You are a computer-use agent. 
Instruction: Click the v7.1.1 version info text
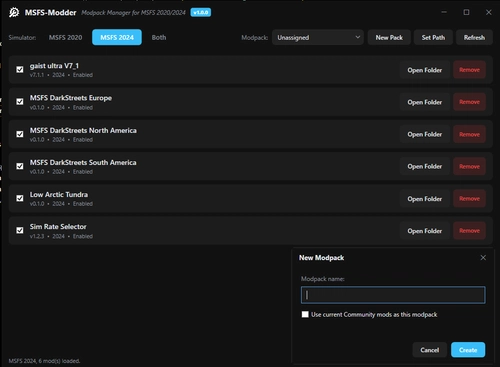(37, 75)
